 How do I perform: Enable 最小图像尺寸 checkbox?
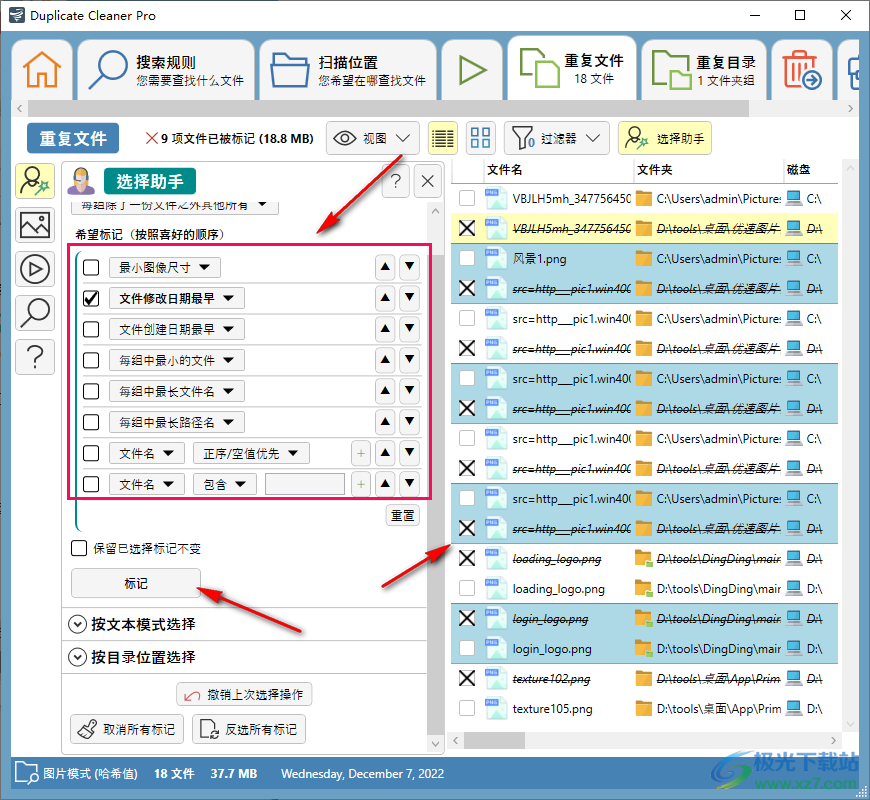pos(91,267)
